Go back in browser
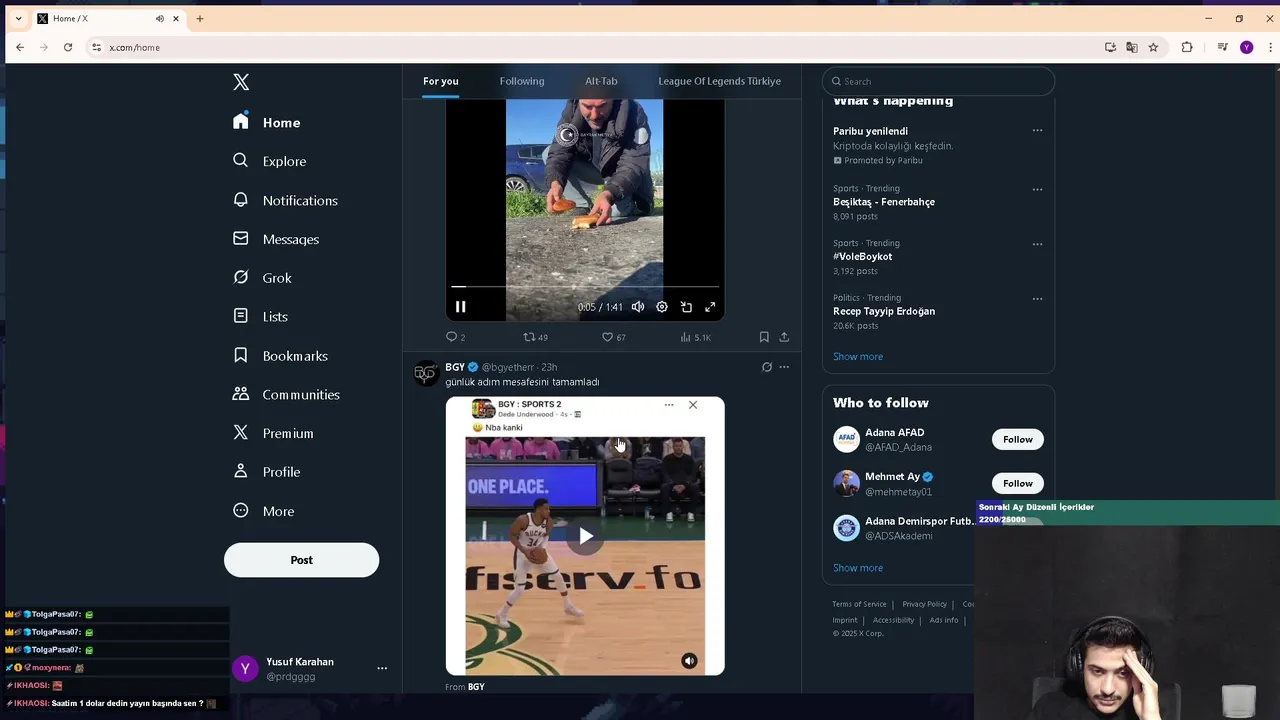Screen dimensions: 1280x720 [20, 47]
